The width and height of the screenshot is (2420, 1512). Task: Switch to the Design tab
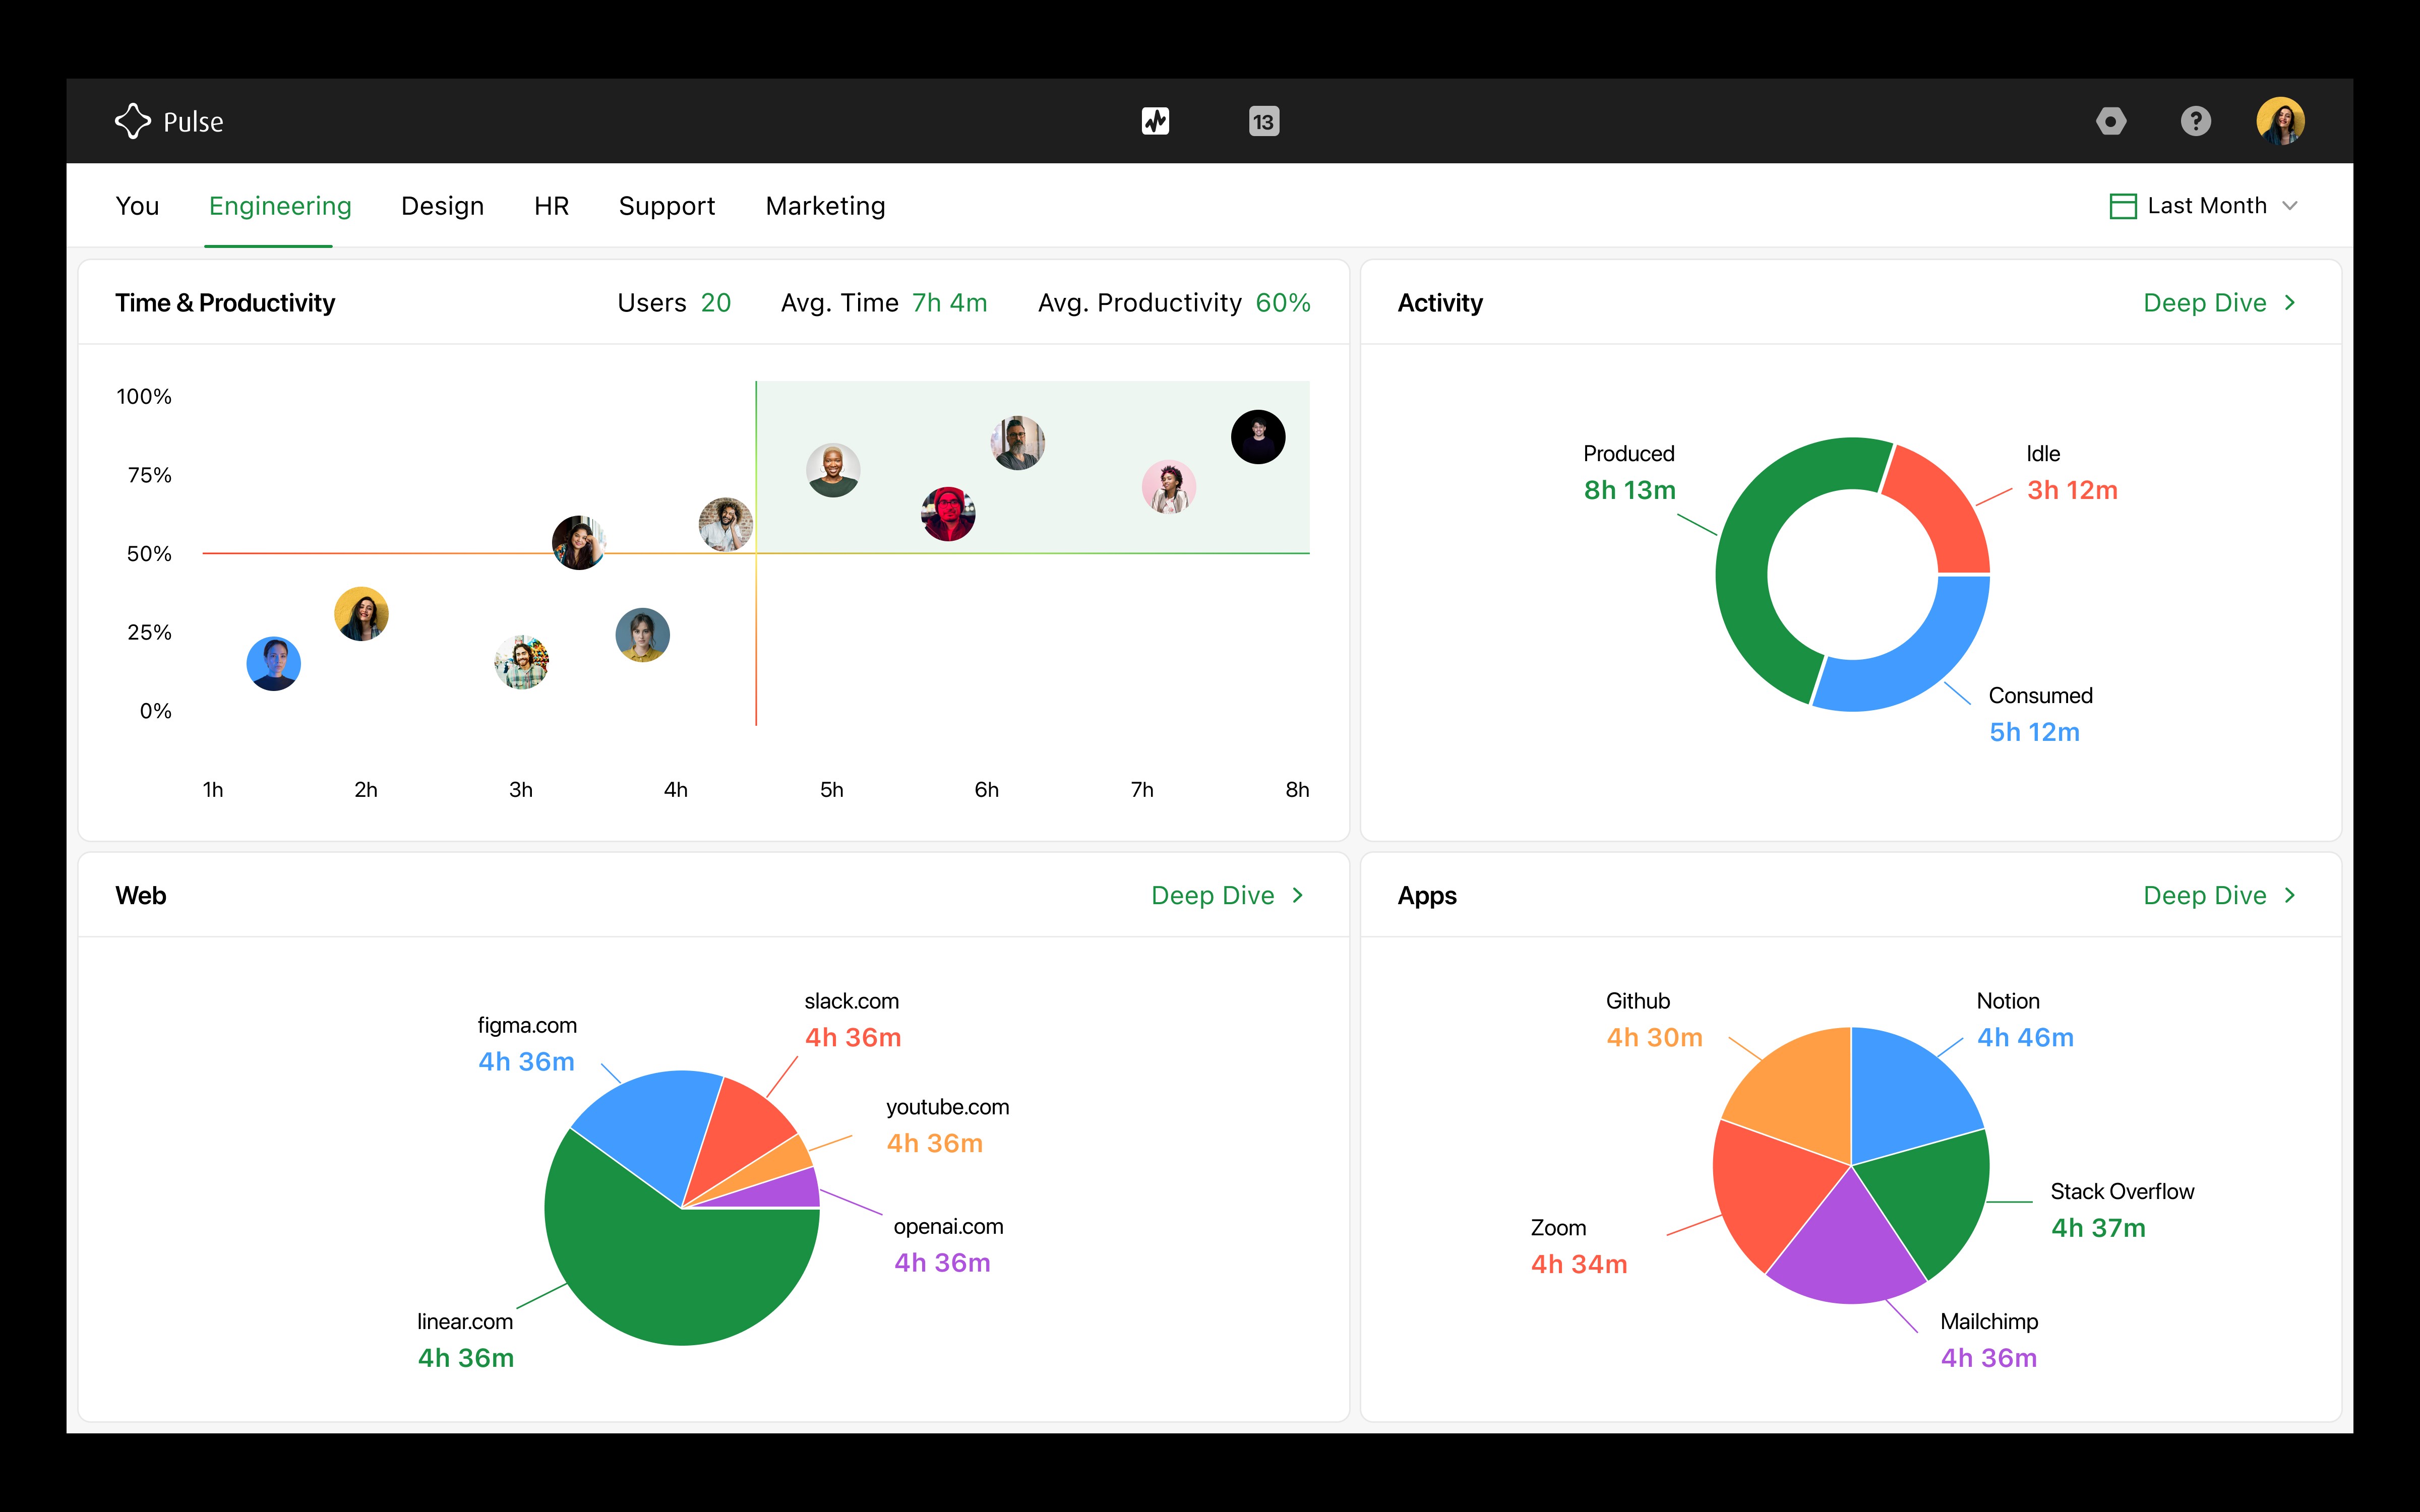click(x=442, y=206)
